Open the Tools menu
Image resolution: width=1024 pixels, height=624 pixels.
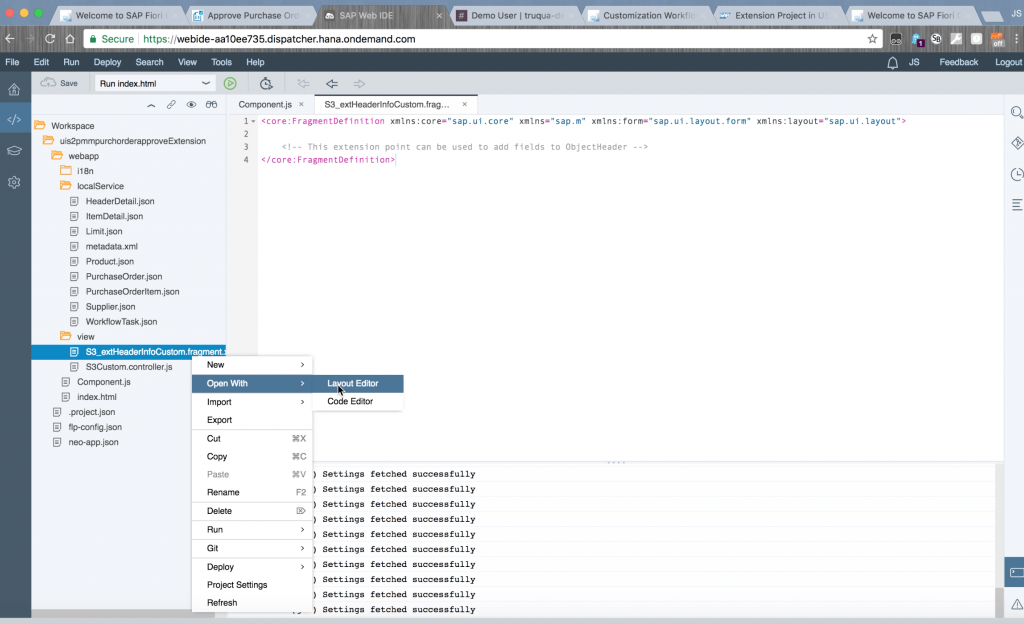point(221,62)
